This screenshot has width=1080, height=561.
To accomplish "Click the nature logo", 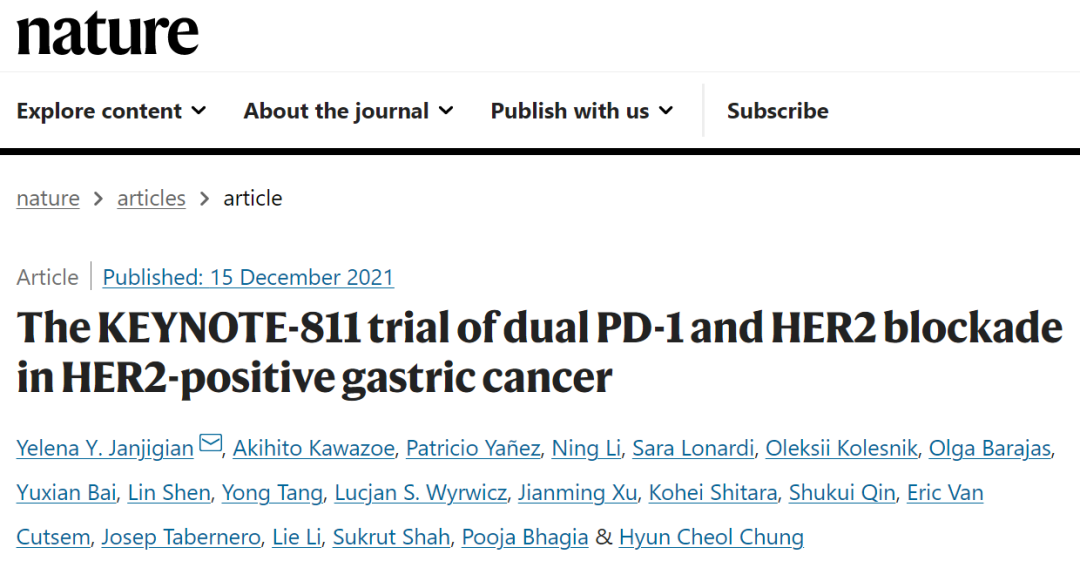I will click(x=107, y=33).
